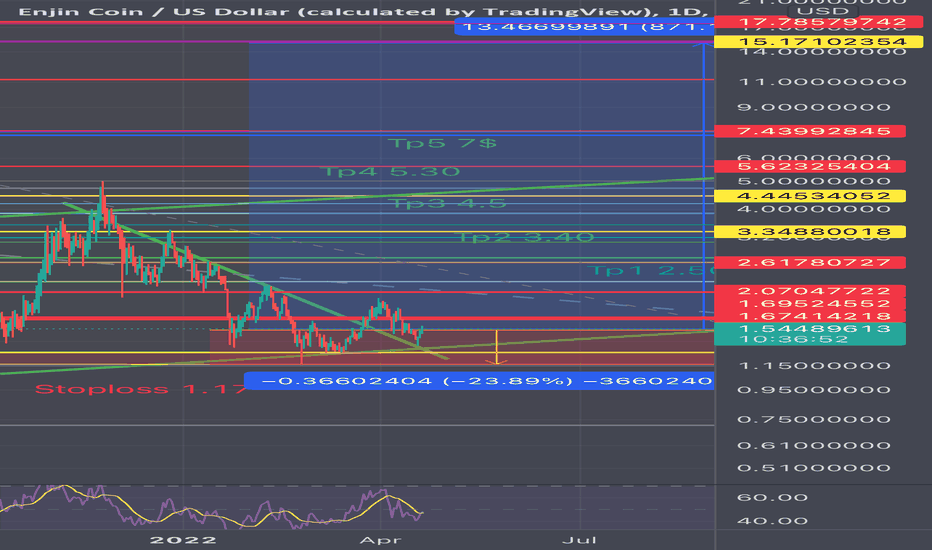The image size is (932, 550).
Task: Click the 'Tp2 3.40' annotation text
Action: coord(525,237)
